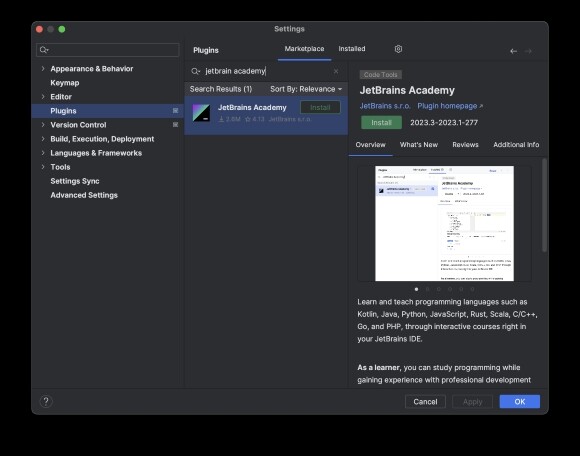The image size is (580, 456).
Task: Click the Code Tools tag
Action: (381, 75)
